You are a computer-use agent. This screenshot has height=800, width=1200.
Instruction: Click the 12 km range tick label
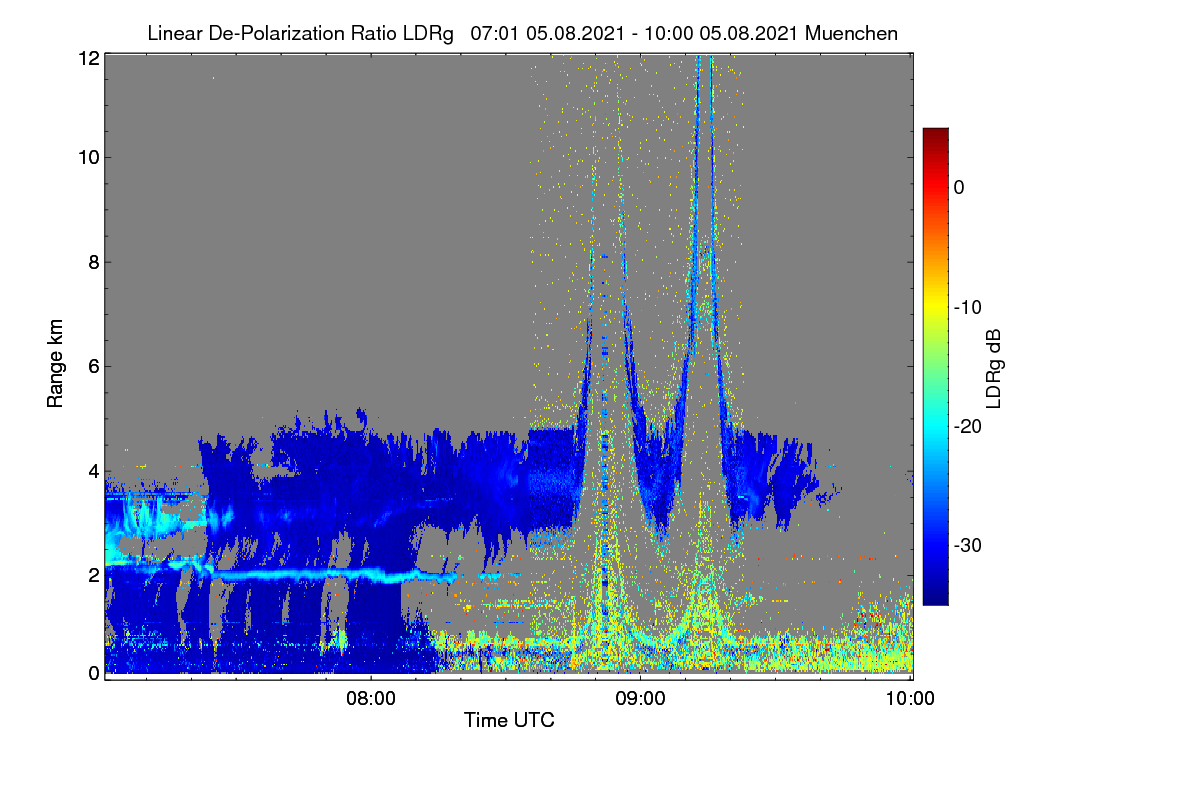tap(88, 58)
